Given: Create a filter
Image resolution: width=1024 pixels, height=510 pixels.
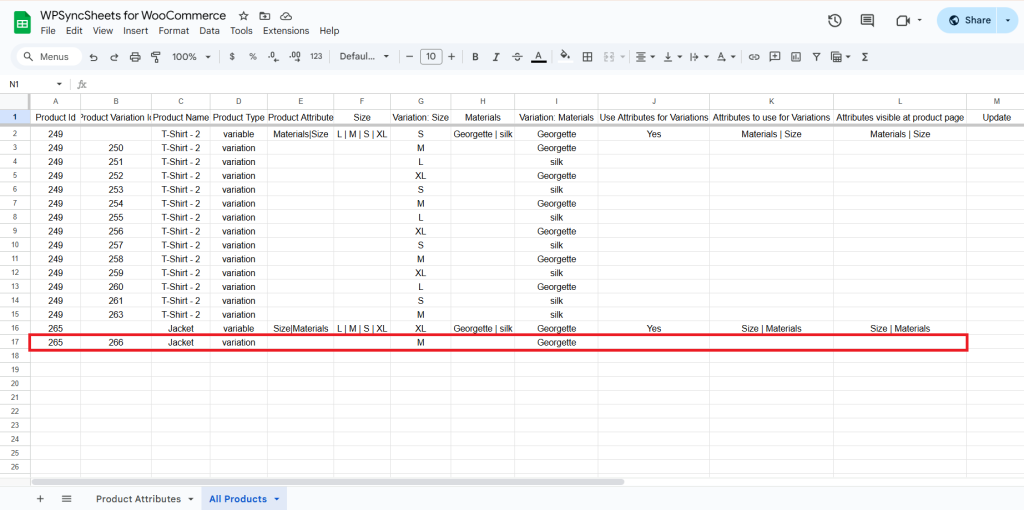Looking at the screenshot, I should coord(816,57).
